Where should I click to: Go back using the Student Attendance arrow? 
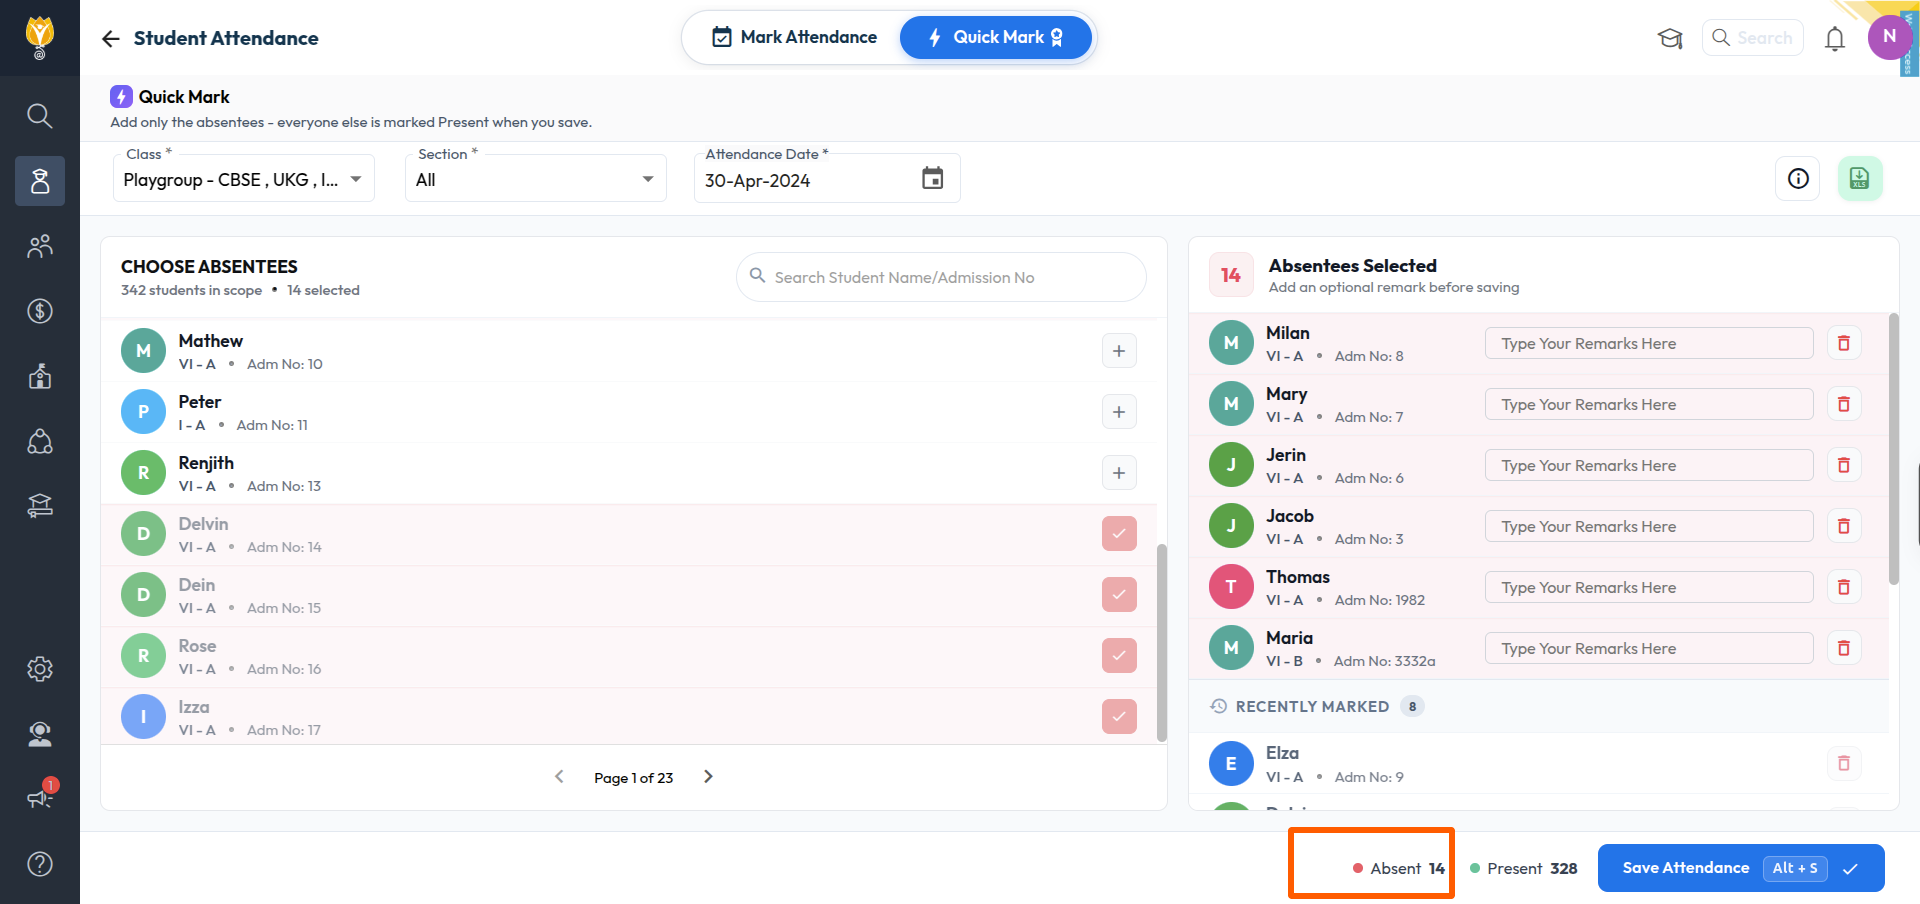coord(110,38)
